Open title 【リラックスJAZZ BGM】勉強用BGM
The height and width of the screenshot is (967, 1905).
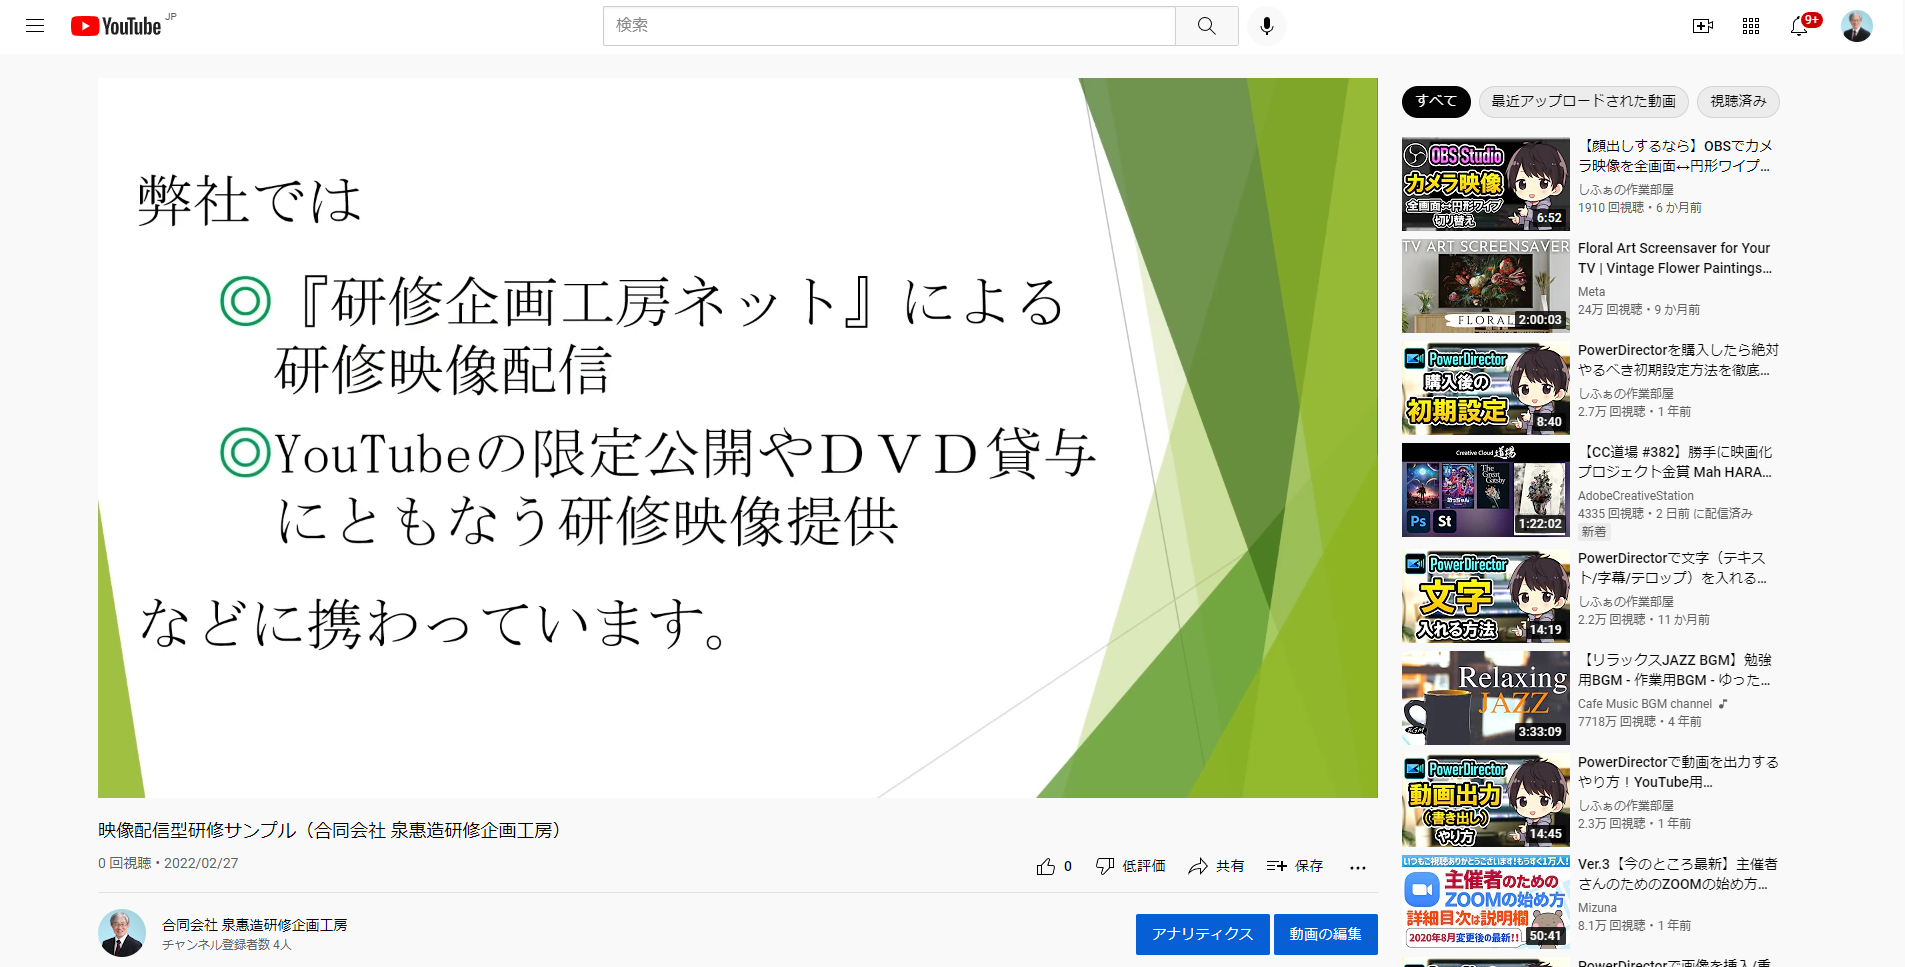click(1675, 670)
